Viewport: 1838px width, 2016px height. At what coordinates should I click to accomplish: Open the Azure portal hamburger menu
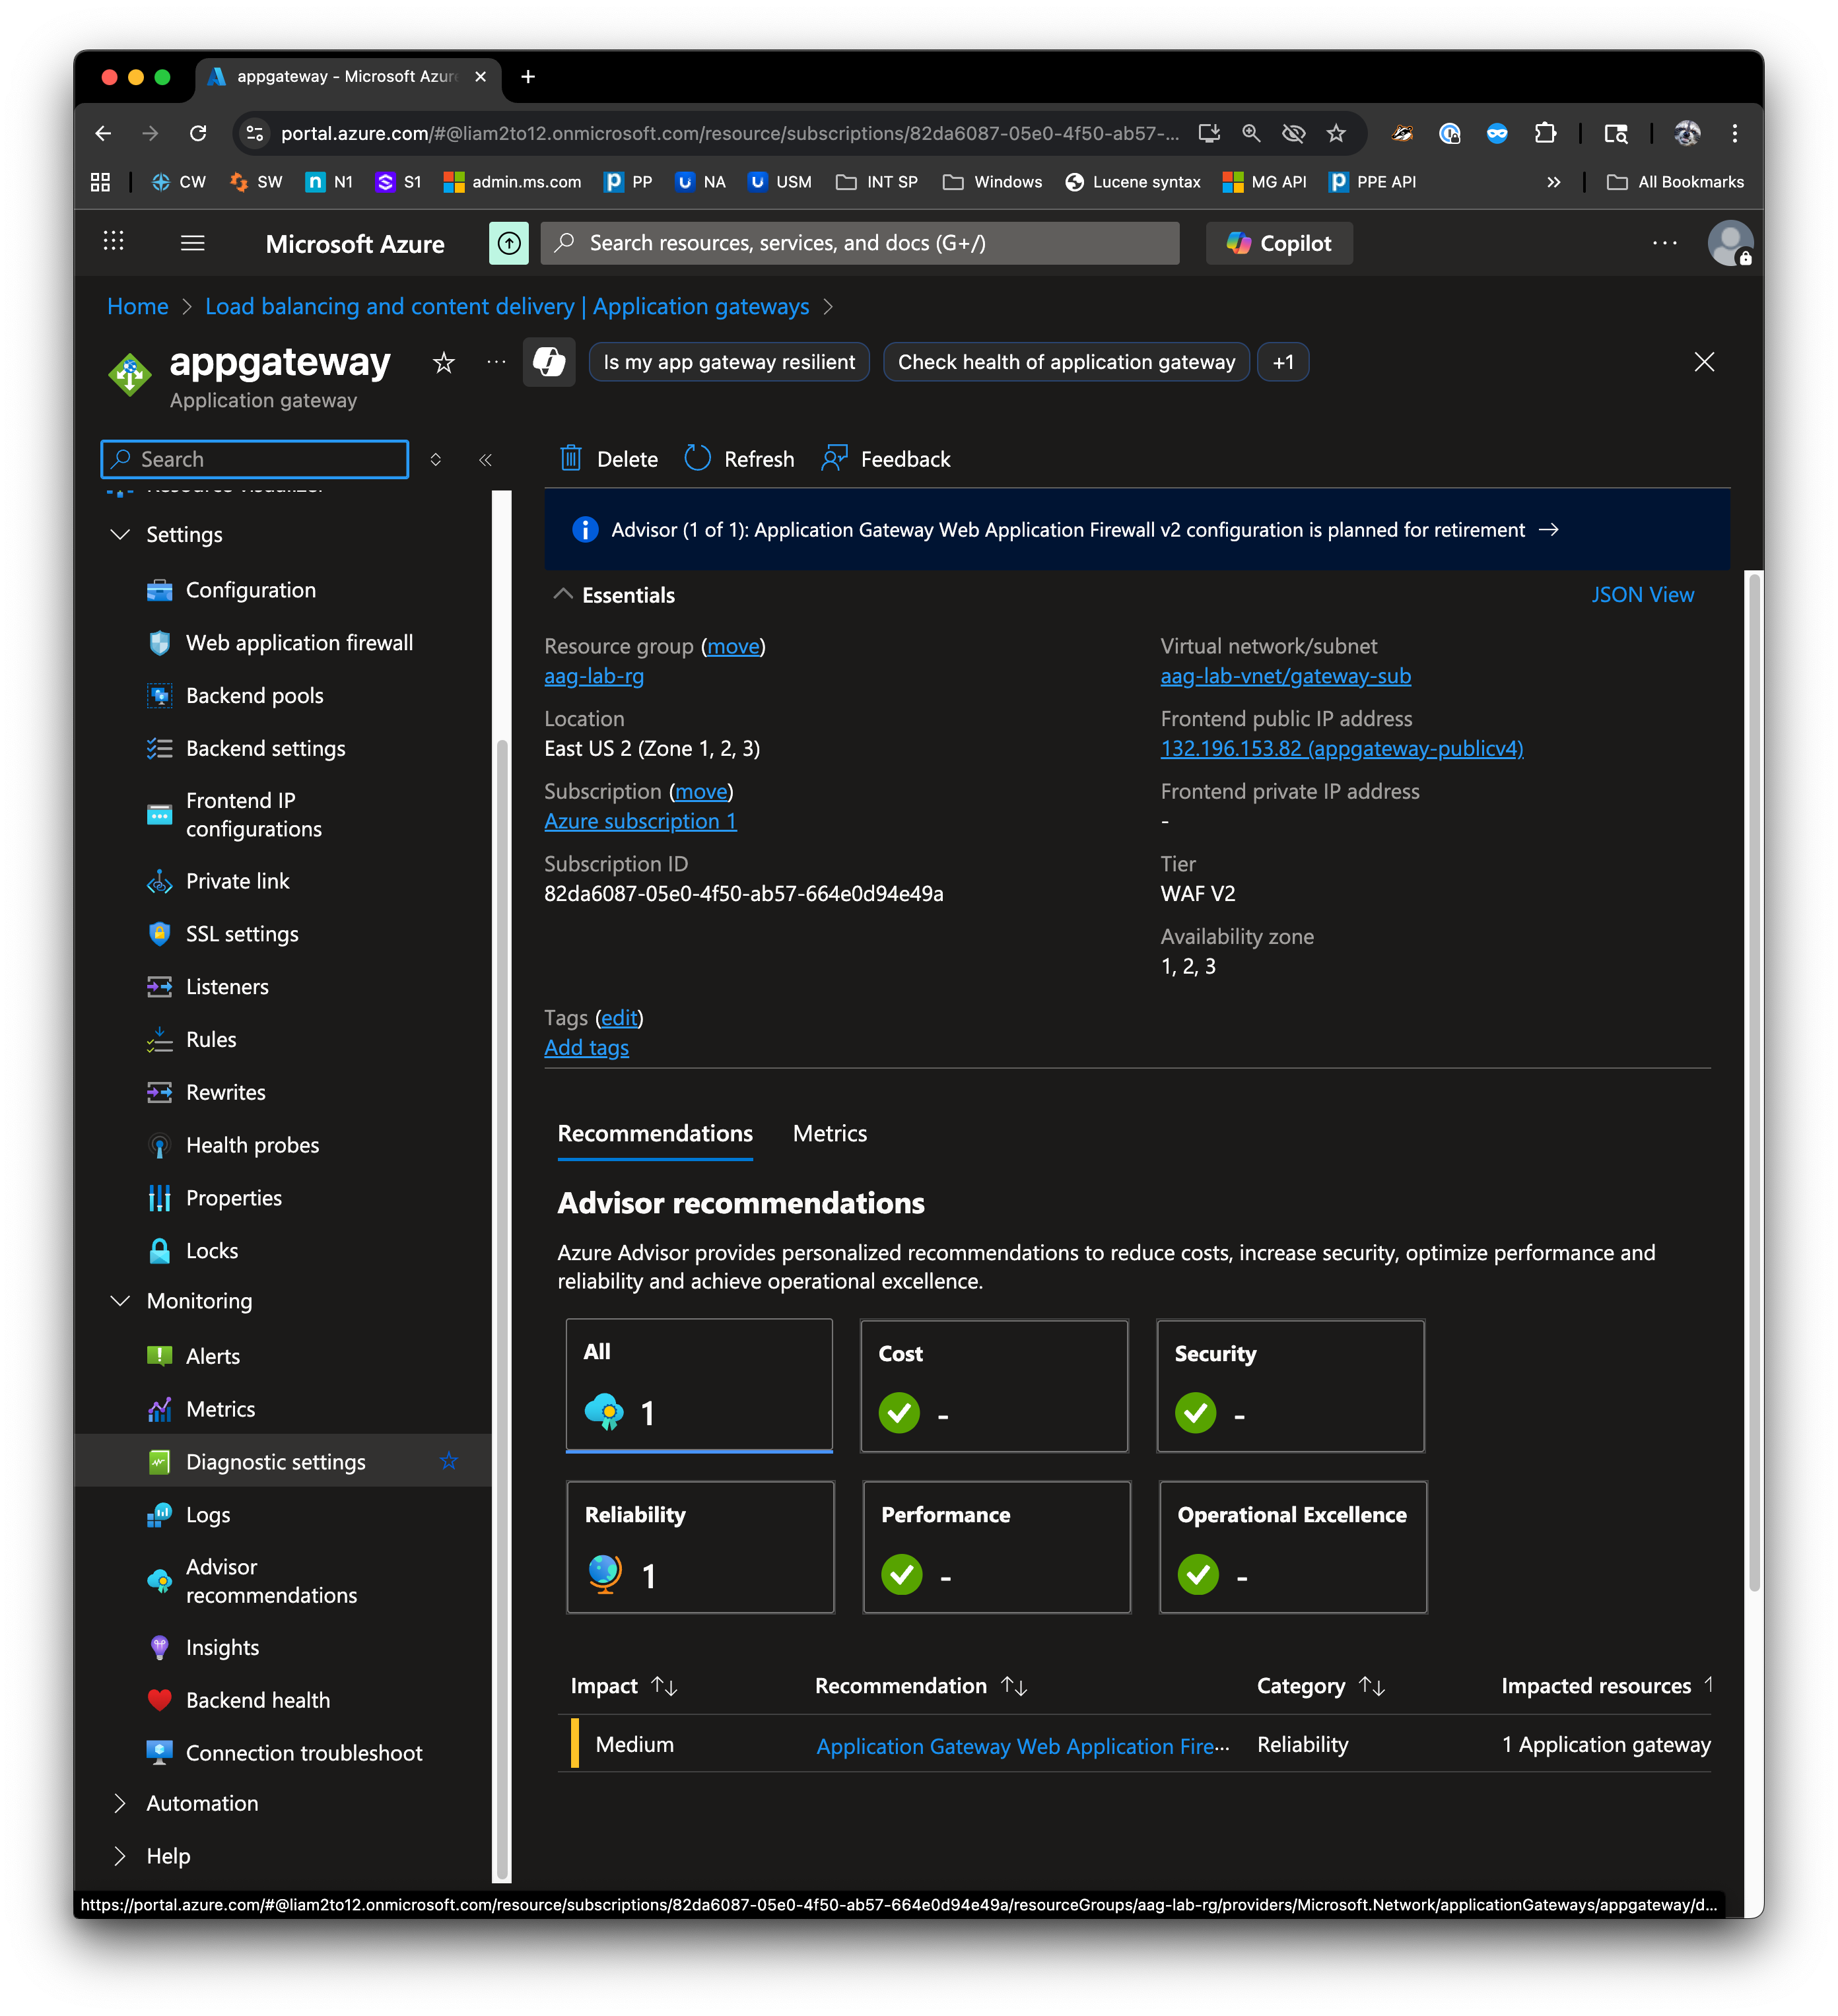pos(192,243)
